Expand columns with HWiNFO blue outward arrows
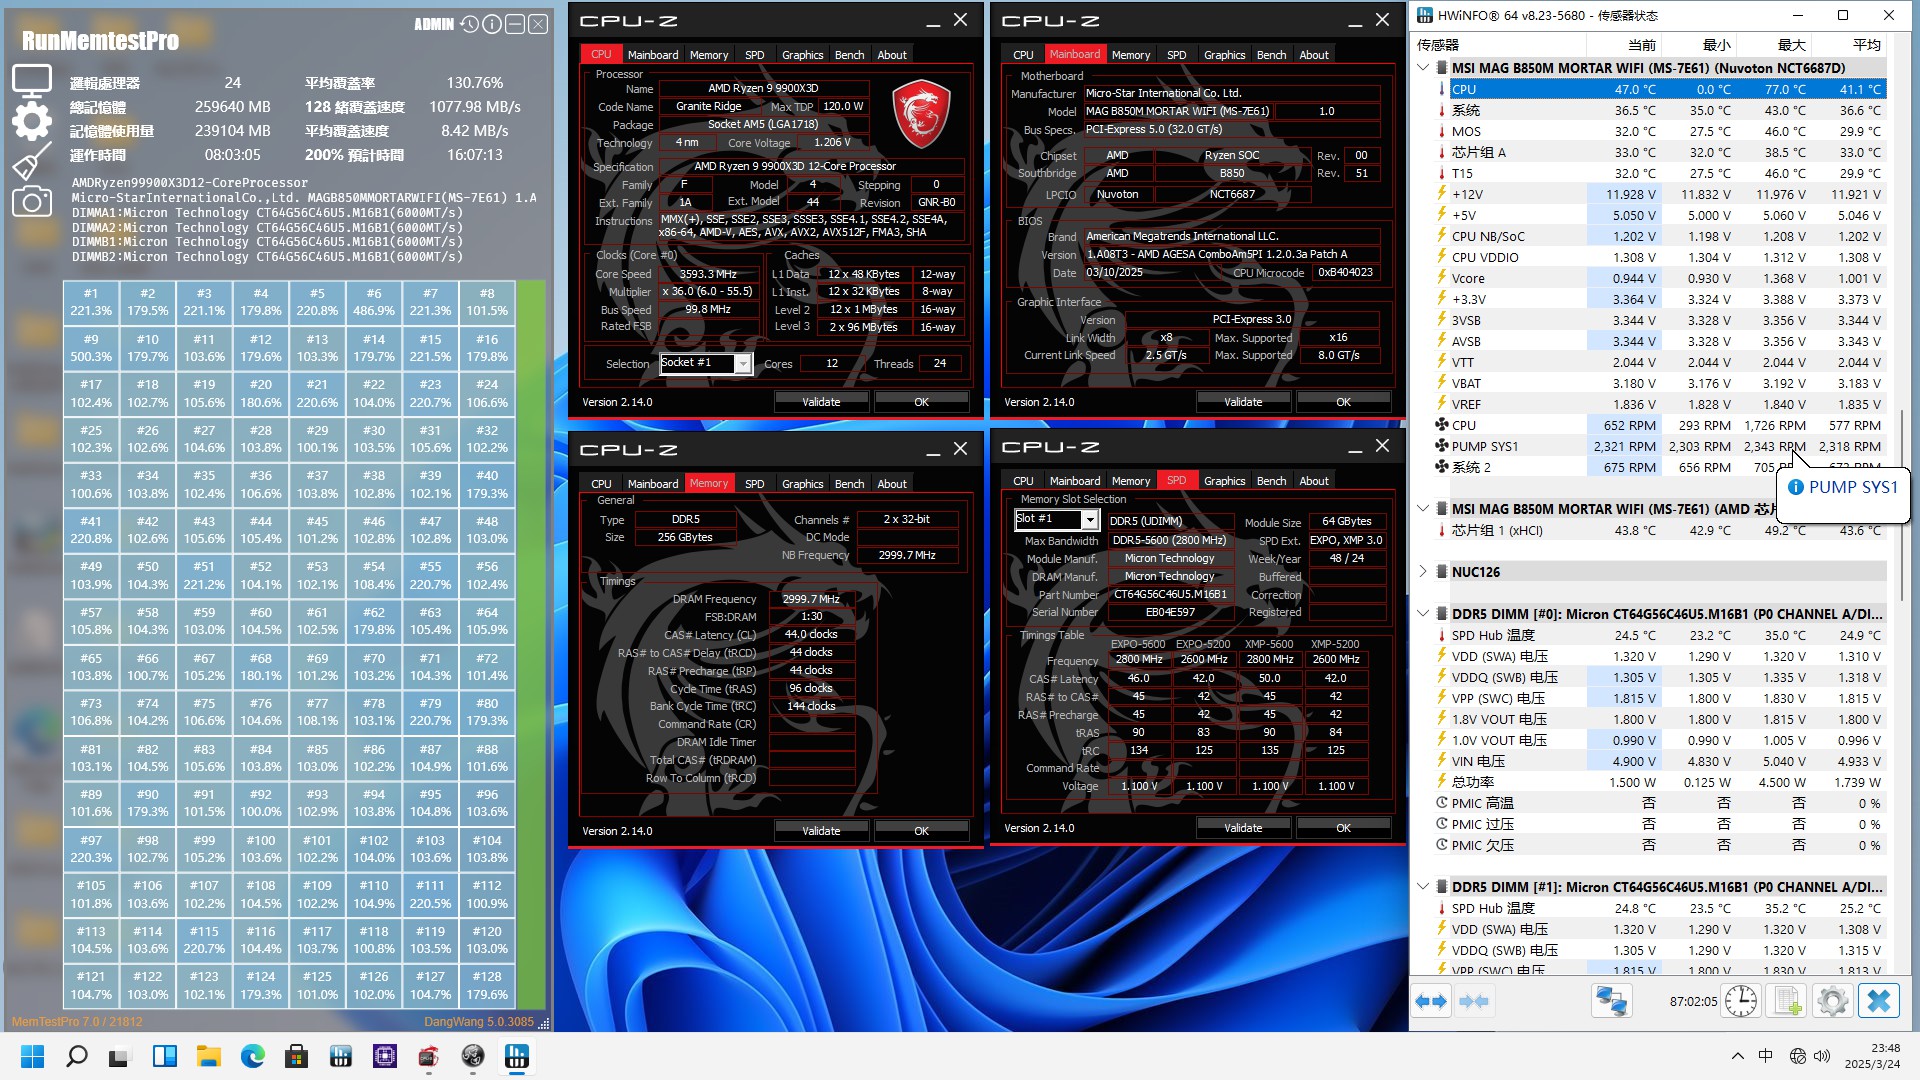 (1431, 1001)
